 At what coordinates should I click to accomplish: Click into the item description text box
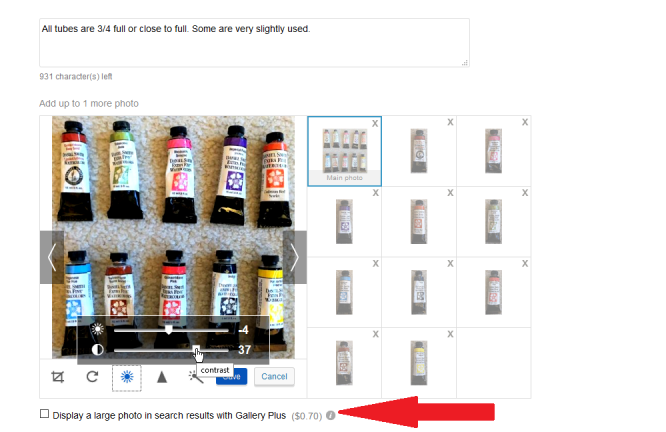click(x=254, y=42)
